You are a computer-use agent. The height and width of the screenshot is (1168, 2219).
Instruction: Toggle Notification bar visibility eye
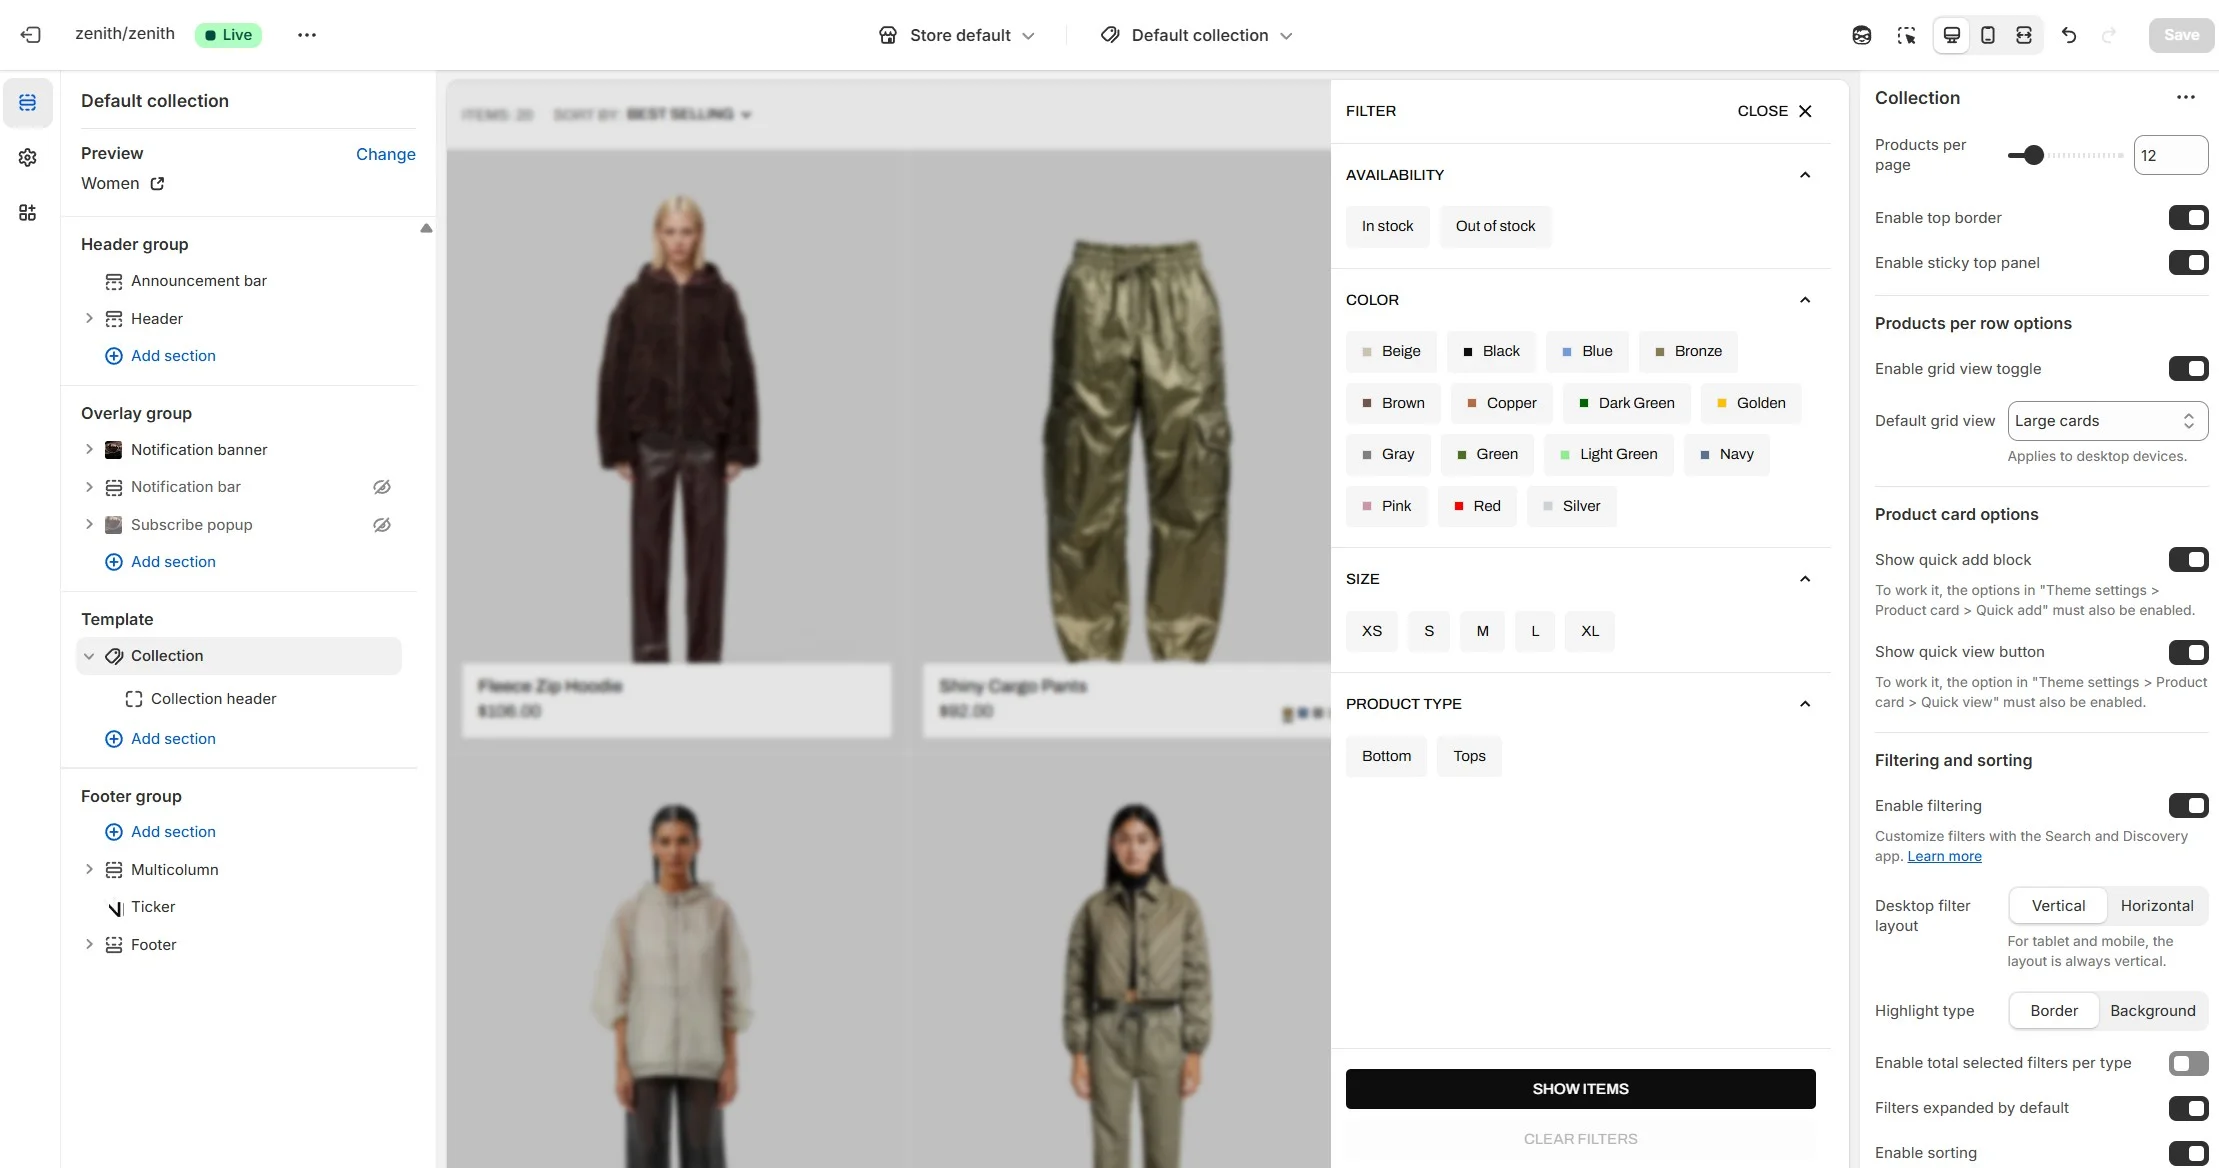click(382, 487)
